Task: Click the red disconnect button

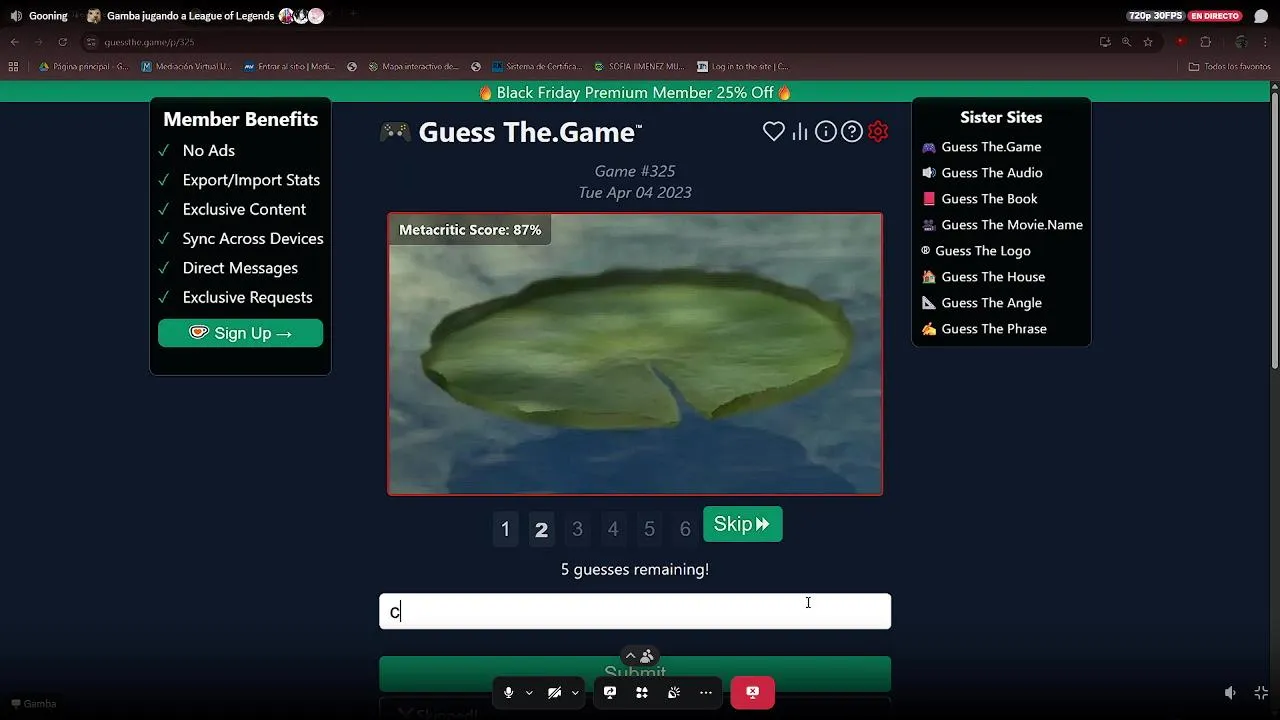Action: [752, 692]
